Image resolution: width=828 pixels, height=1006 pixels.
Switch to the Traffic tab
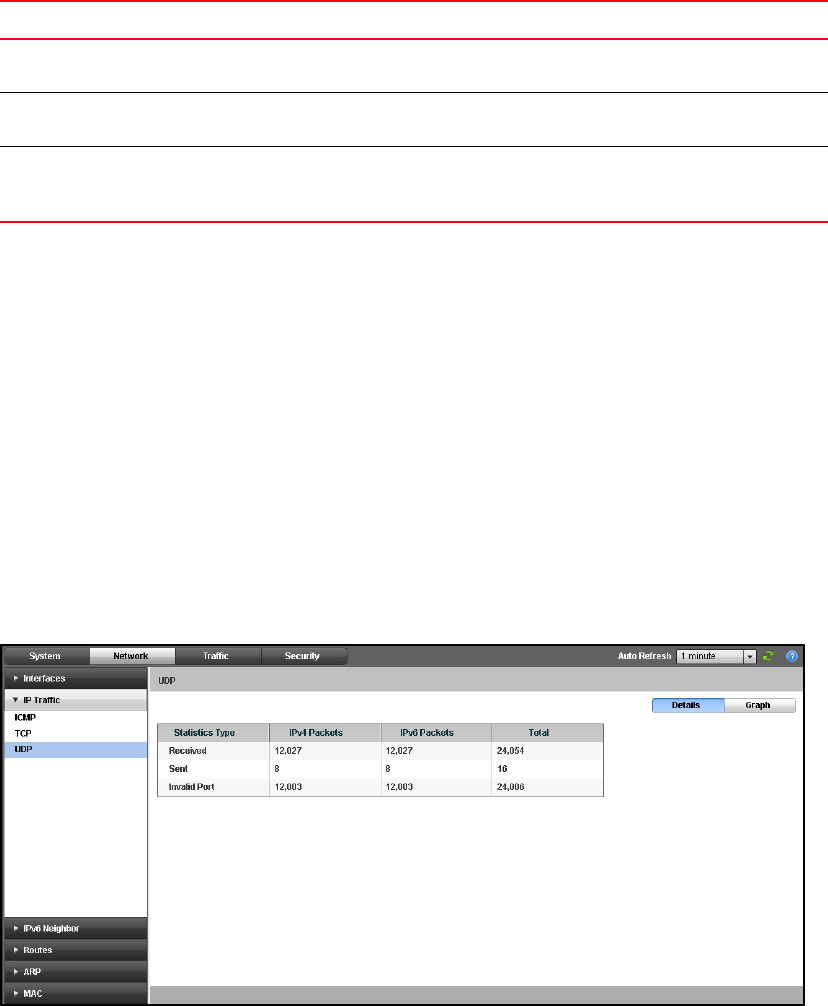(x=216, y=656)
